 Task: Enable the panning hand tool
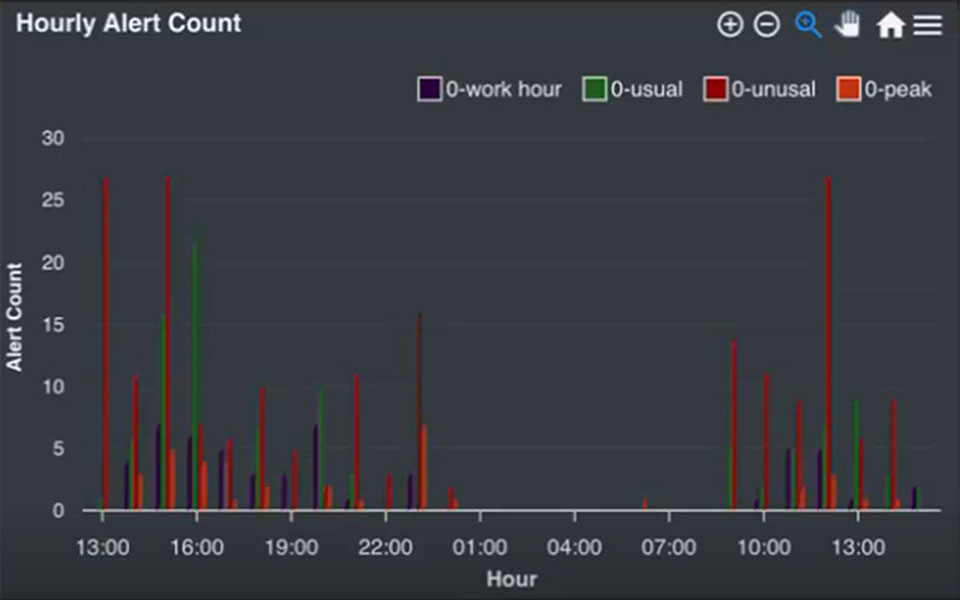pyautogui.click(x=848, y=24)
